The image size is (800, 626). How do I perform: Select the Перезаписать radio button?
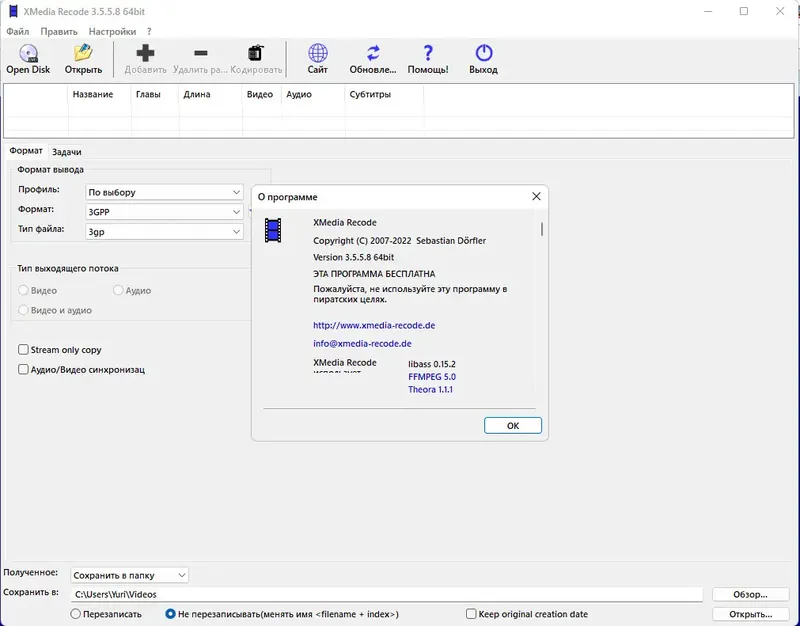pyautogui.click(x=76, y=614)
